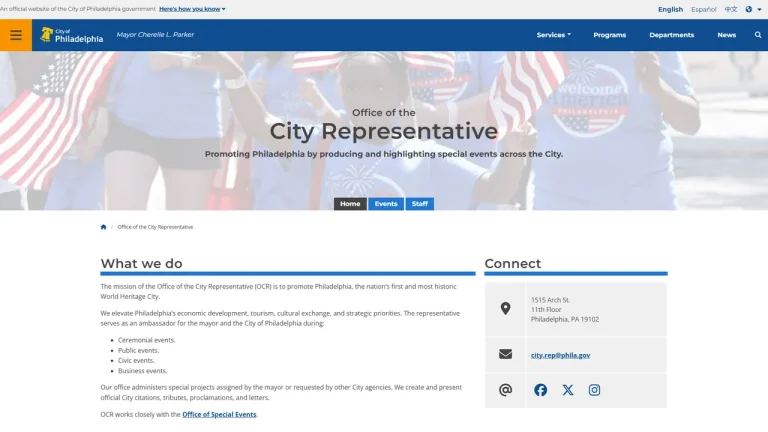The height and width of the screenshot is (432, 768).
Task: Click the "Office of the City Representative" breadcrumb
Action: coord(155,227)
